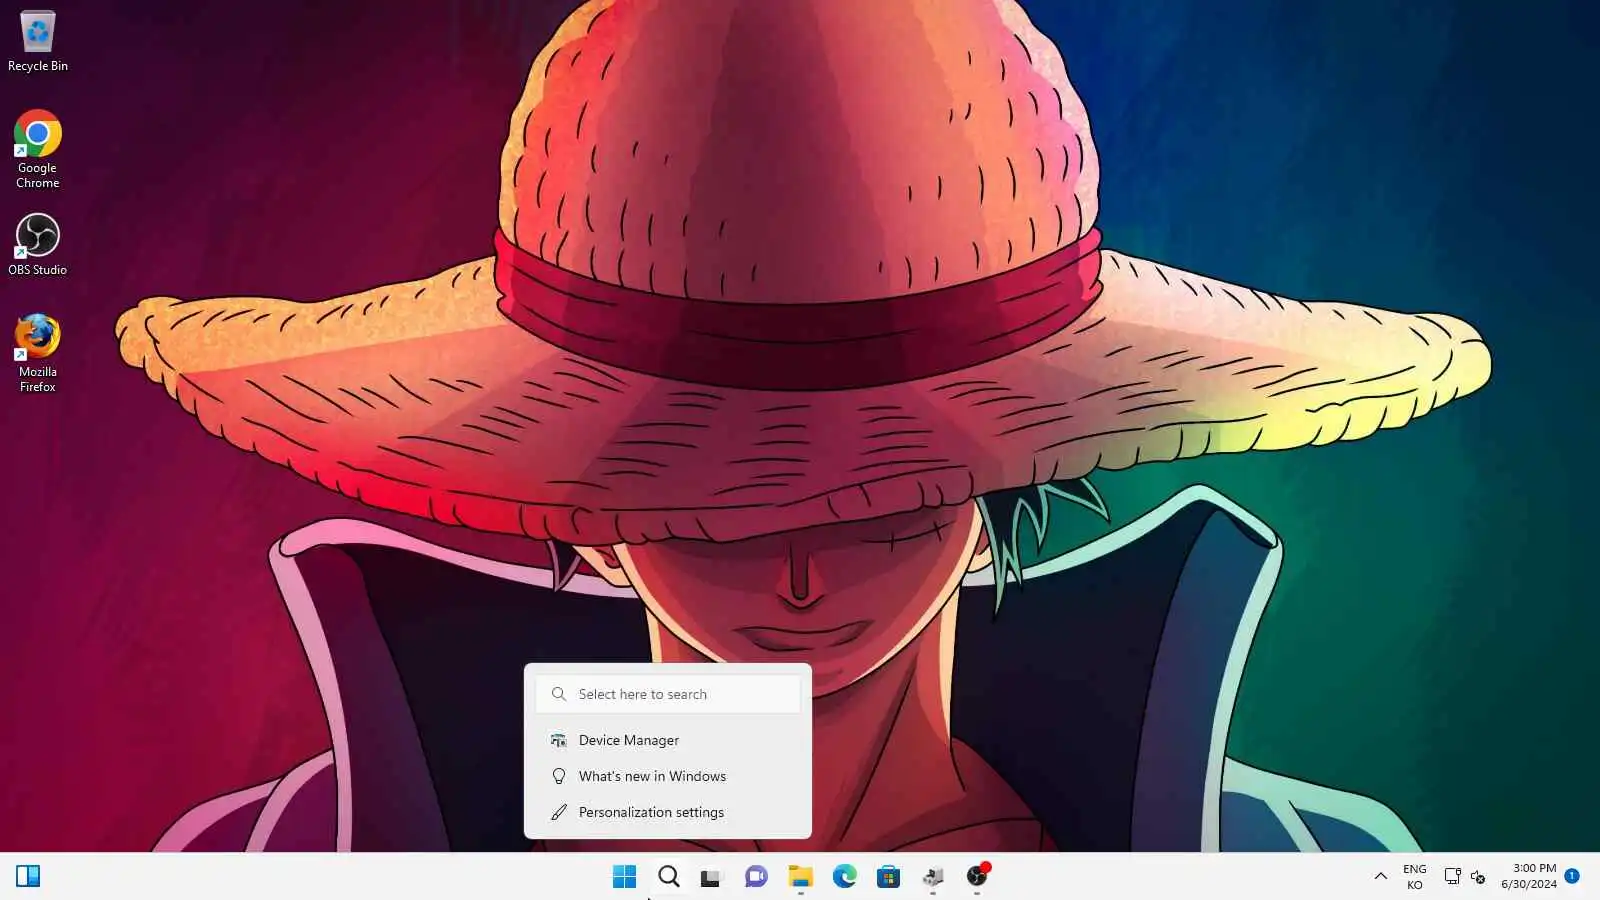
Task: Choose Device Manager from the search popup
Action: tap(668, 740)
